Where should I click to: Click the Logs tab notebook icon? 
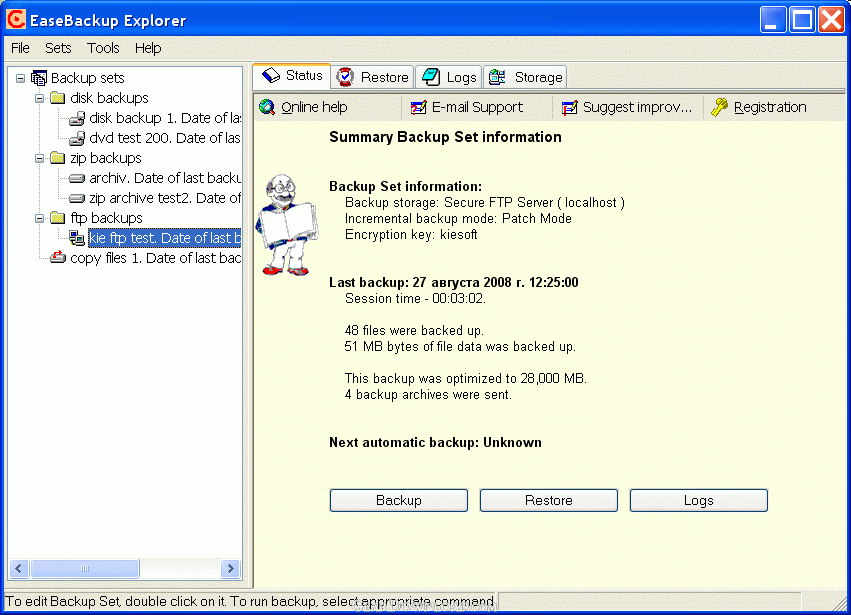(x=431, y=77)
